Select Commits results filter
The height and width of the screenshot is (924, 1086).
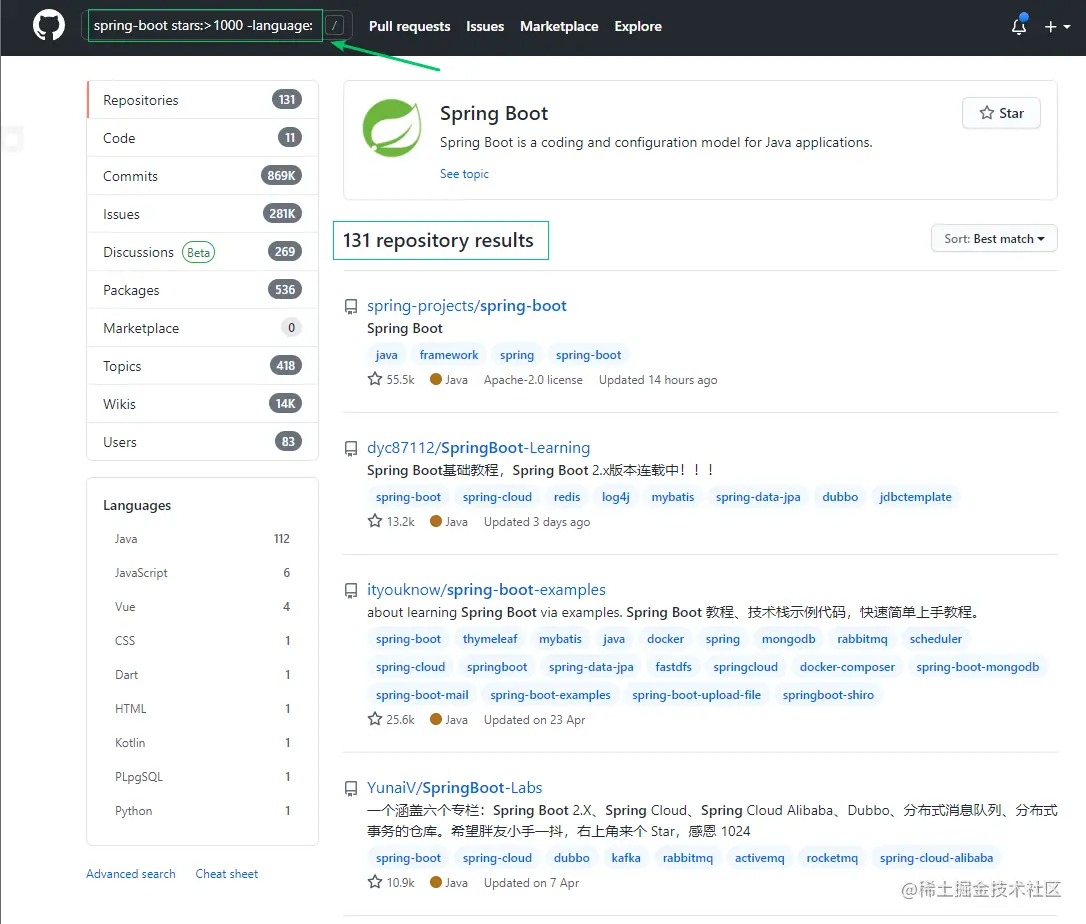pos(202,176)
